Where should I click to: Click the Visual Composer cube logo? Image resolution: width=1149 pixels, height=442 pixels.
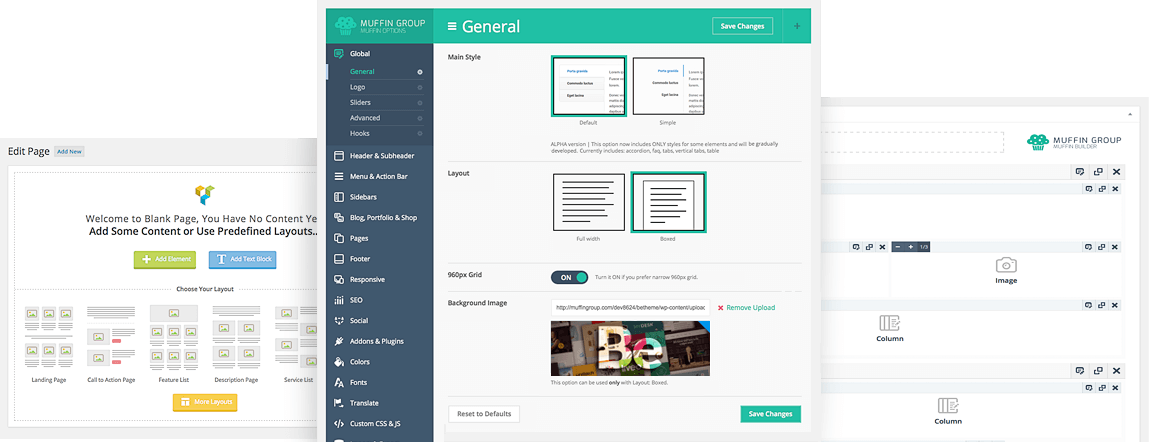click(205, 193)
